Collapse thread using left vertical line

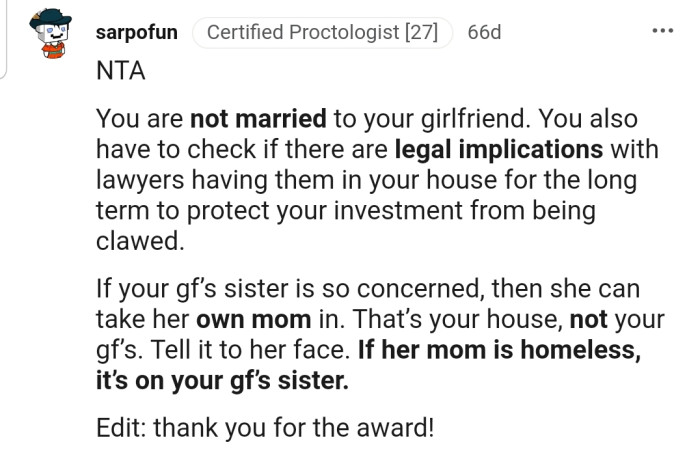5,40
